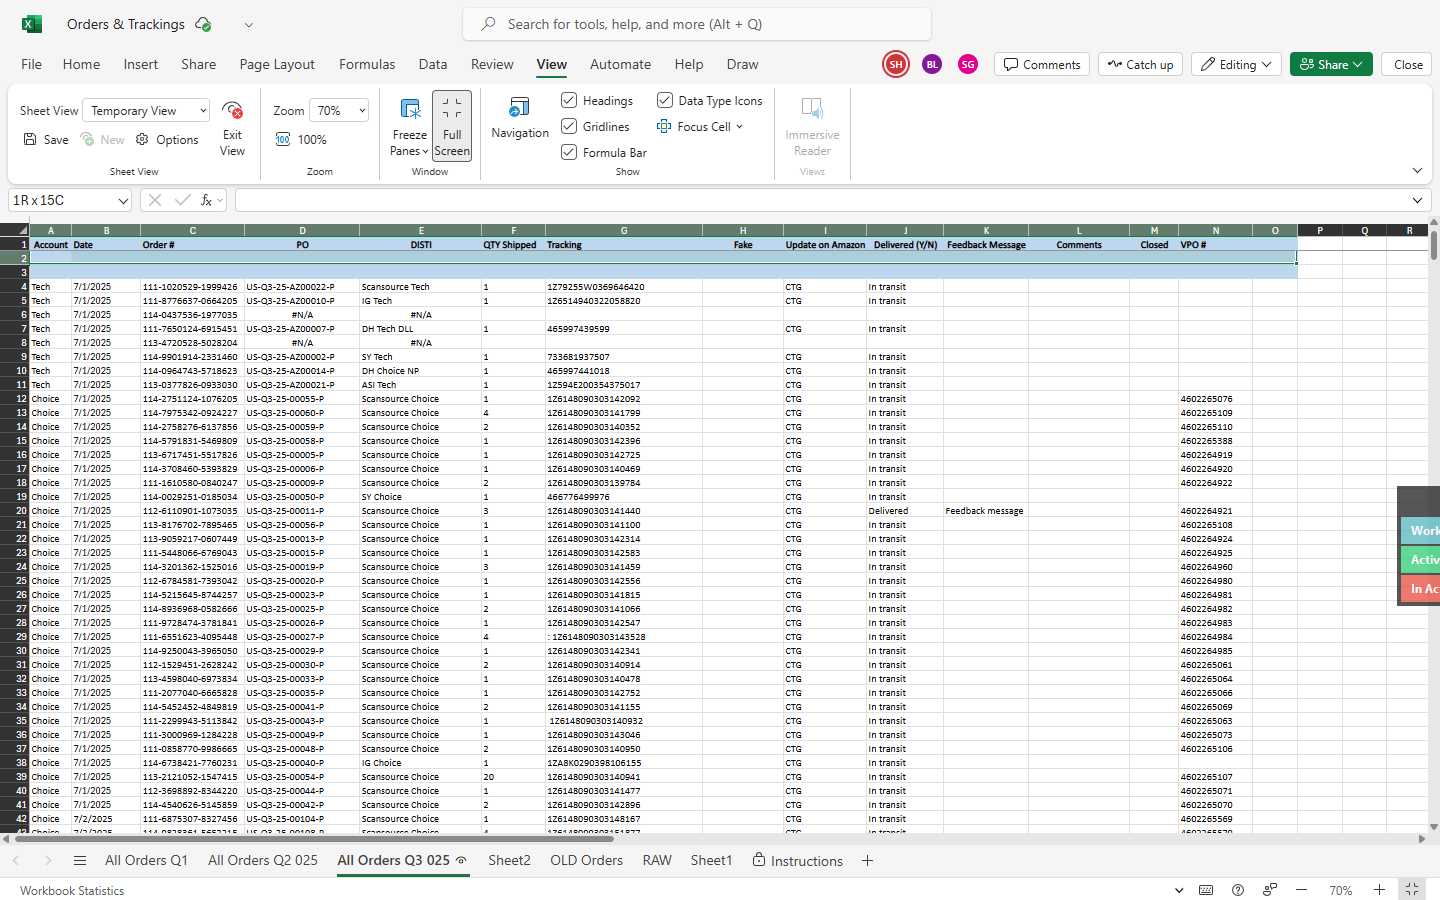The width and height of the screenshot is (1440, 900).
Task: Save the sheet view
Action: tap(46, 140)
